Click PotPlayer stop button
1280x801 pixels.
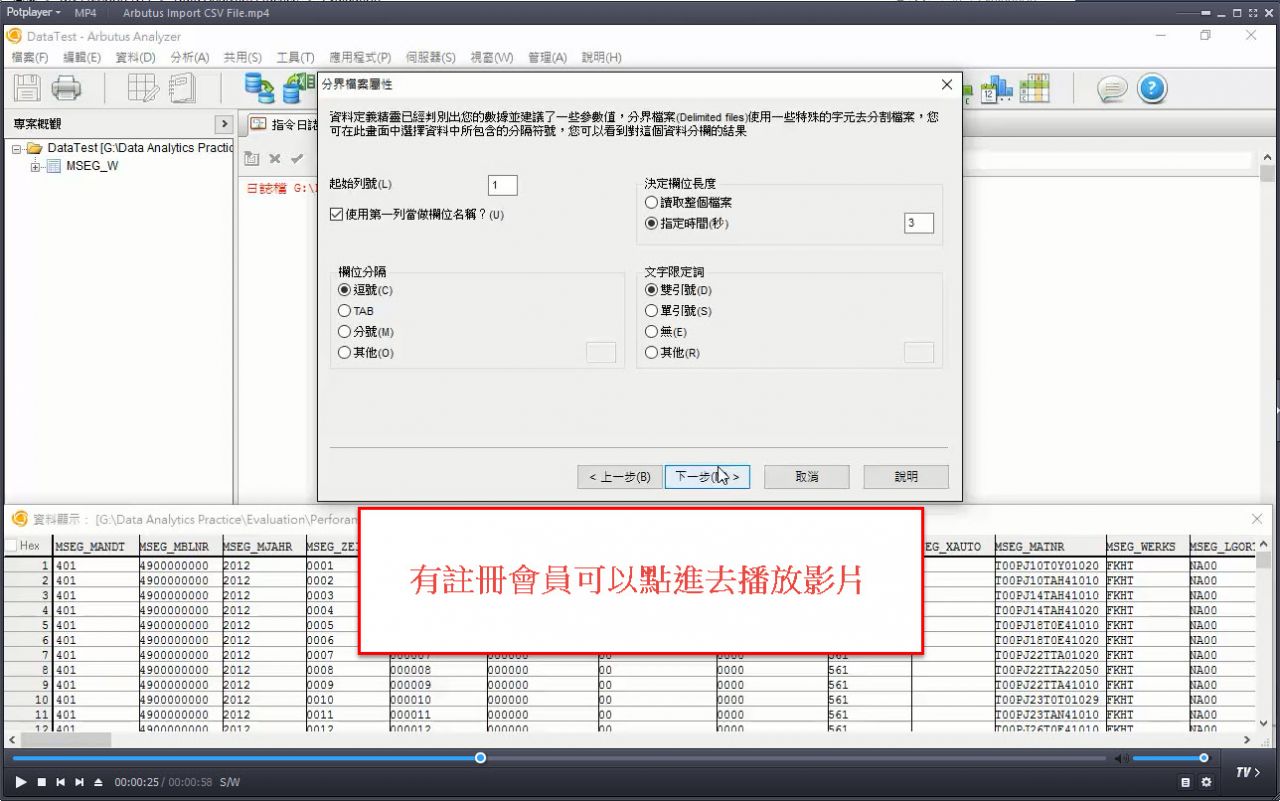[42, 782]
